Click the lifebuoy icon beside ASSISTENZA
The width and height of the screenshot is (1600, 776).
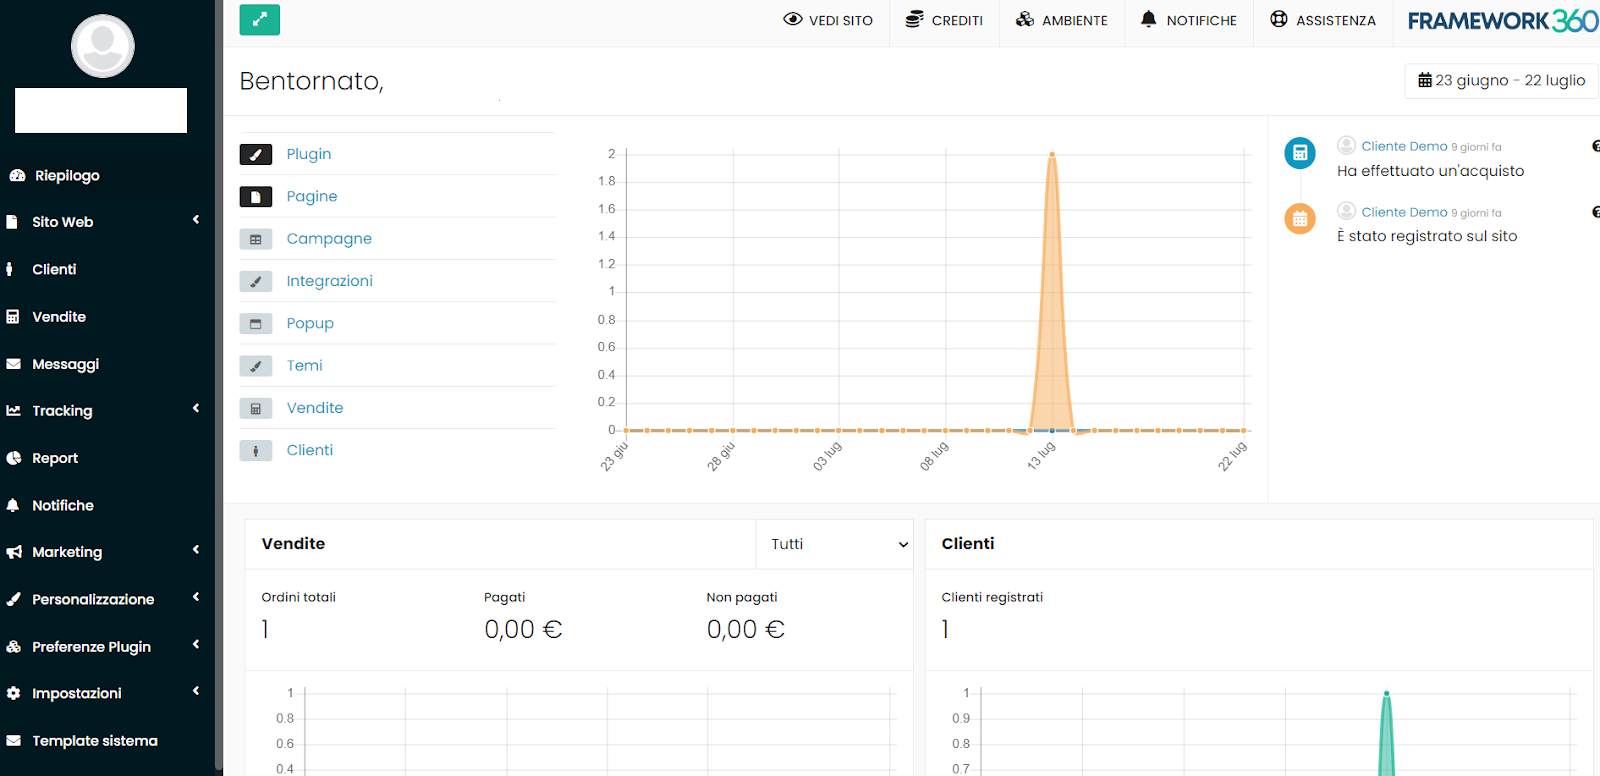(x=1279, y=19)
